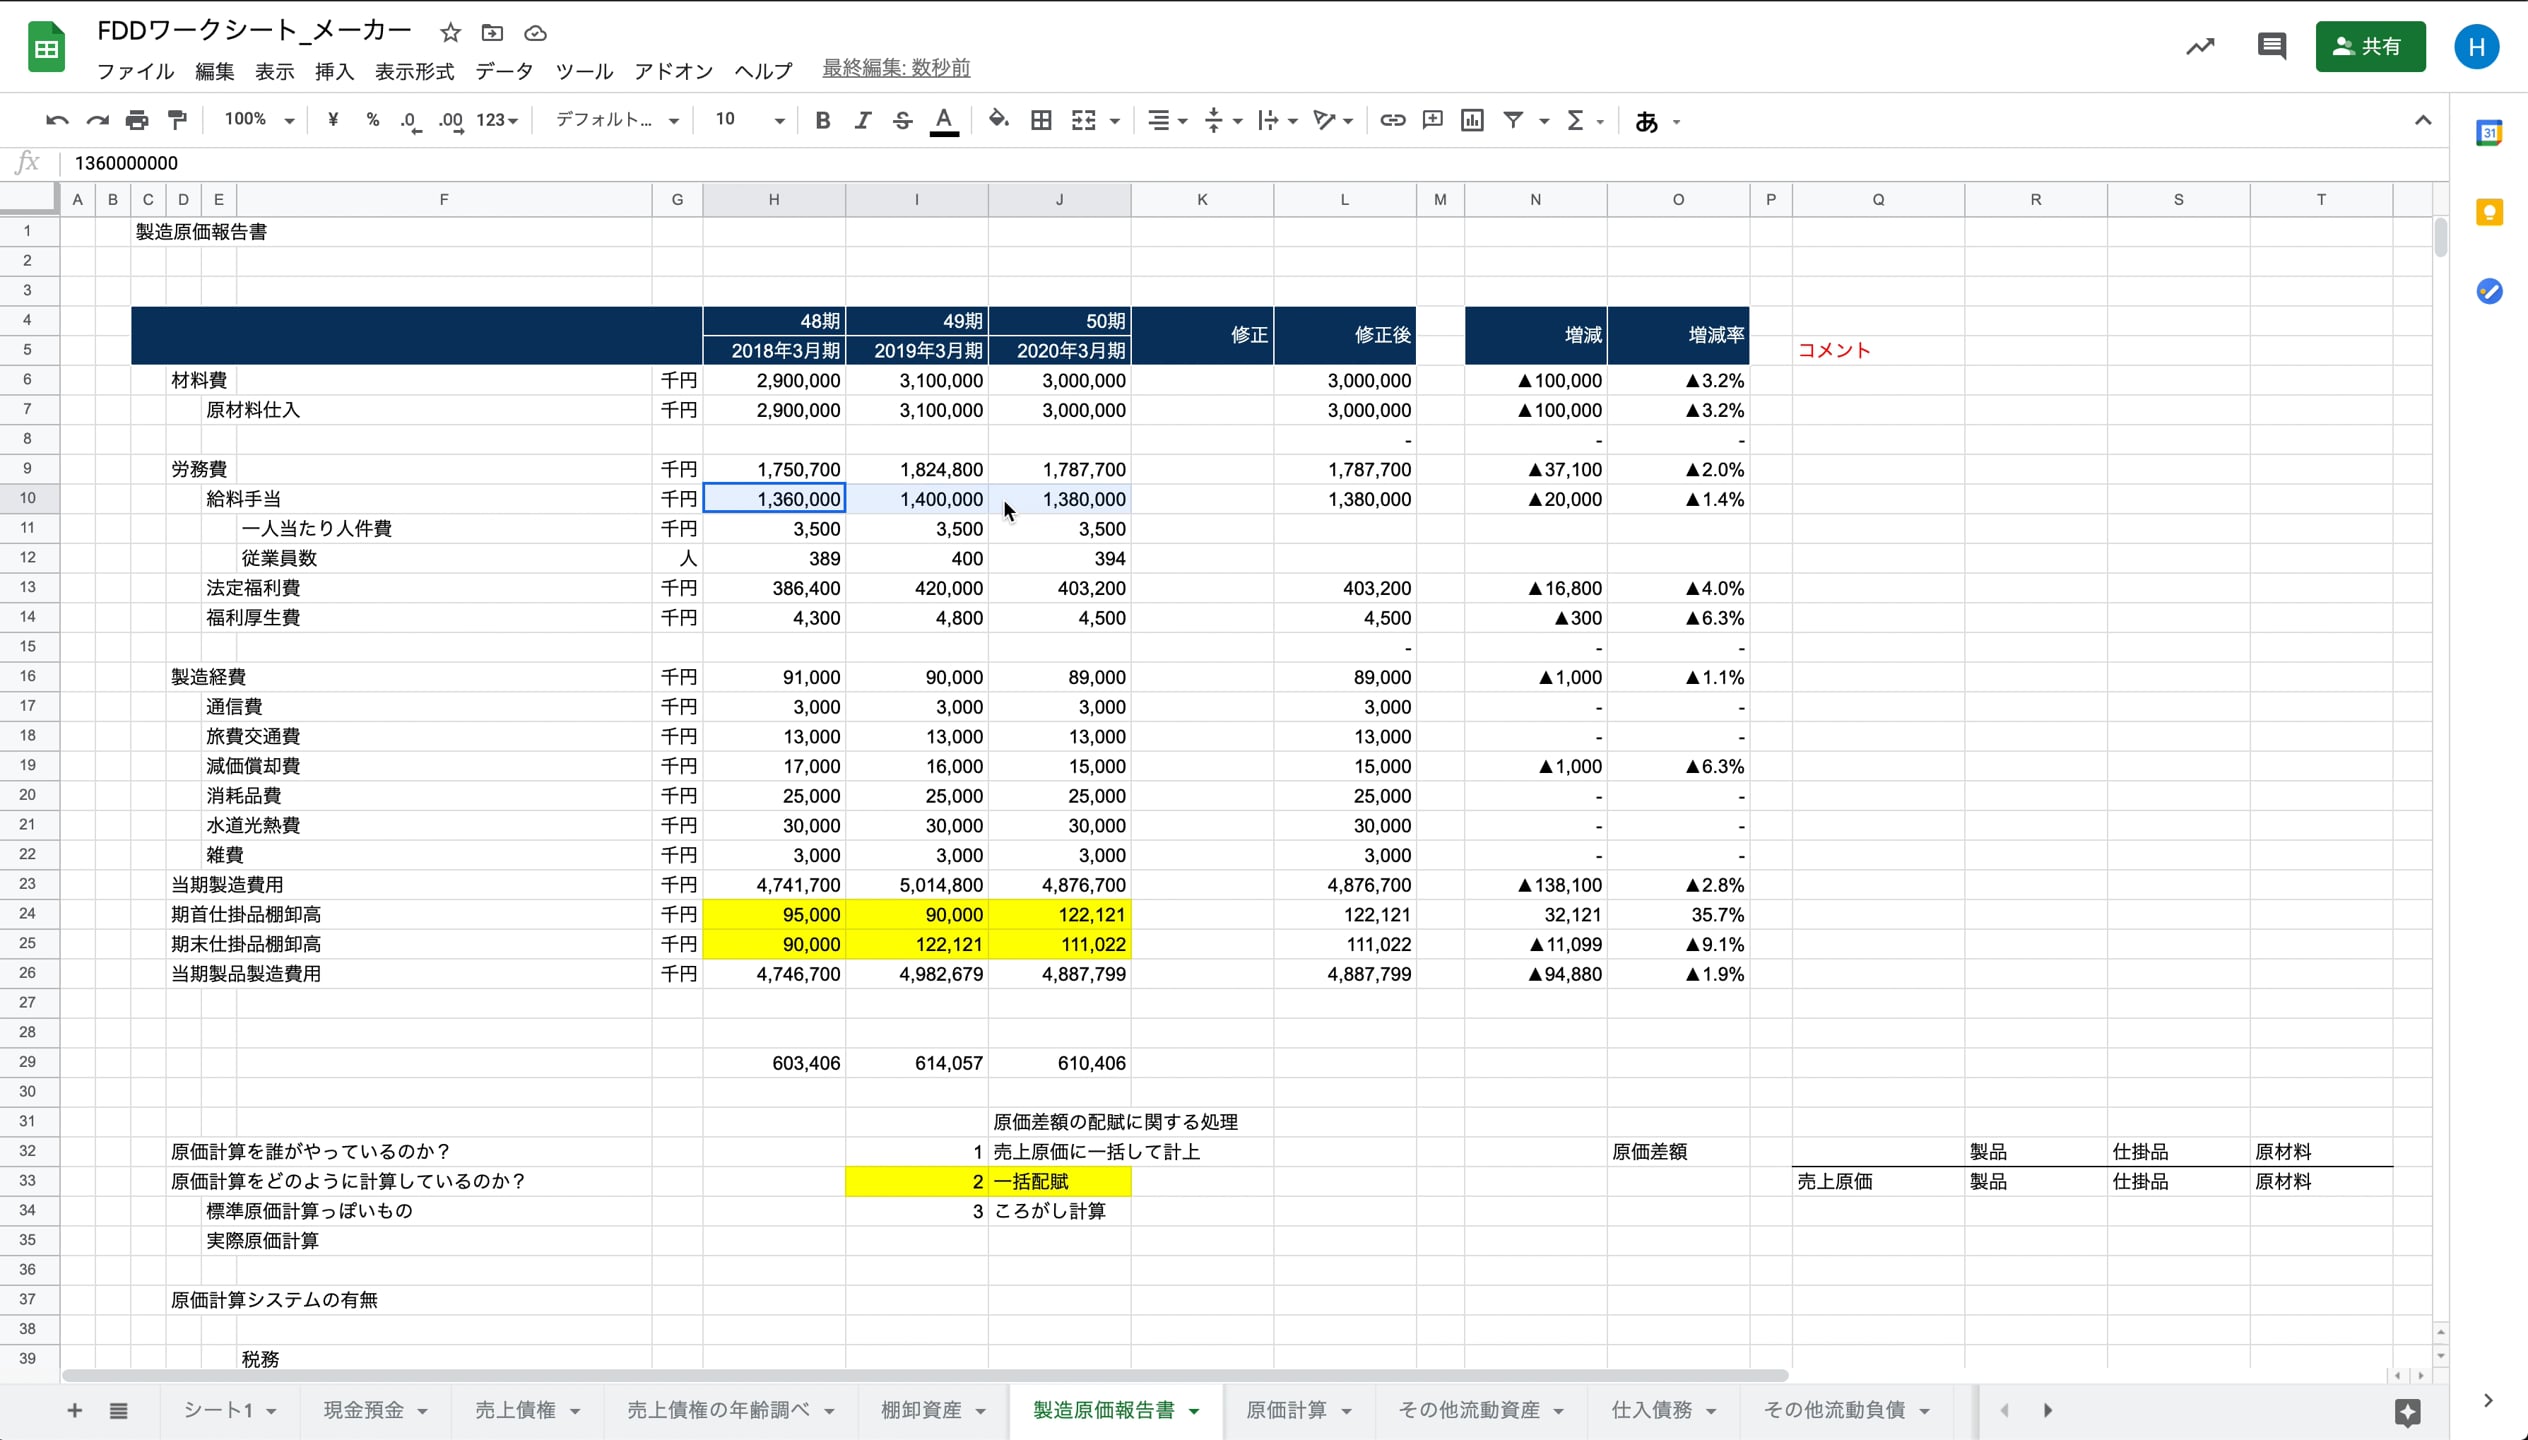Apply bold formatting to selected cell
The height and width of the screenshot is (1440, 2528).
click(x=821, y=119)
